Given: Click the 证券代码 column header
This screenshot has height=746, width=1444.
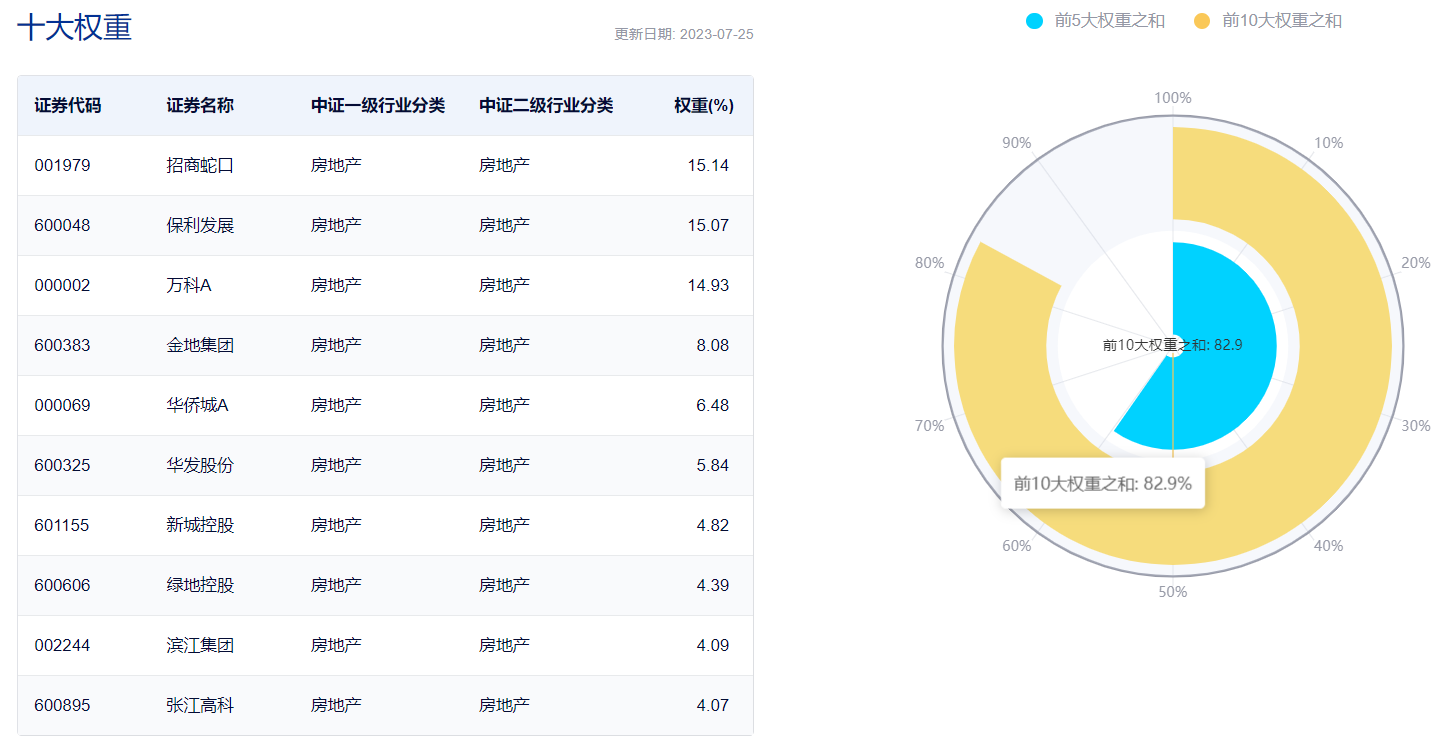Looking at the screenshot, I should (67, 105).
